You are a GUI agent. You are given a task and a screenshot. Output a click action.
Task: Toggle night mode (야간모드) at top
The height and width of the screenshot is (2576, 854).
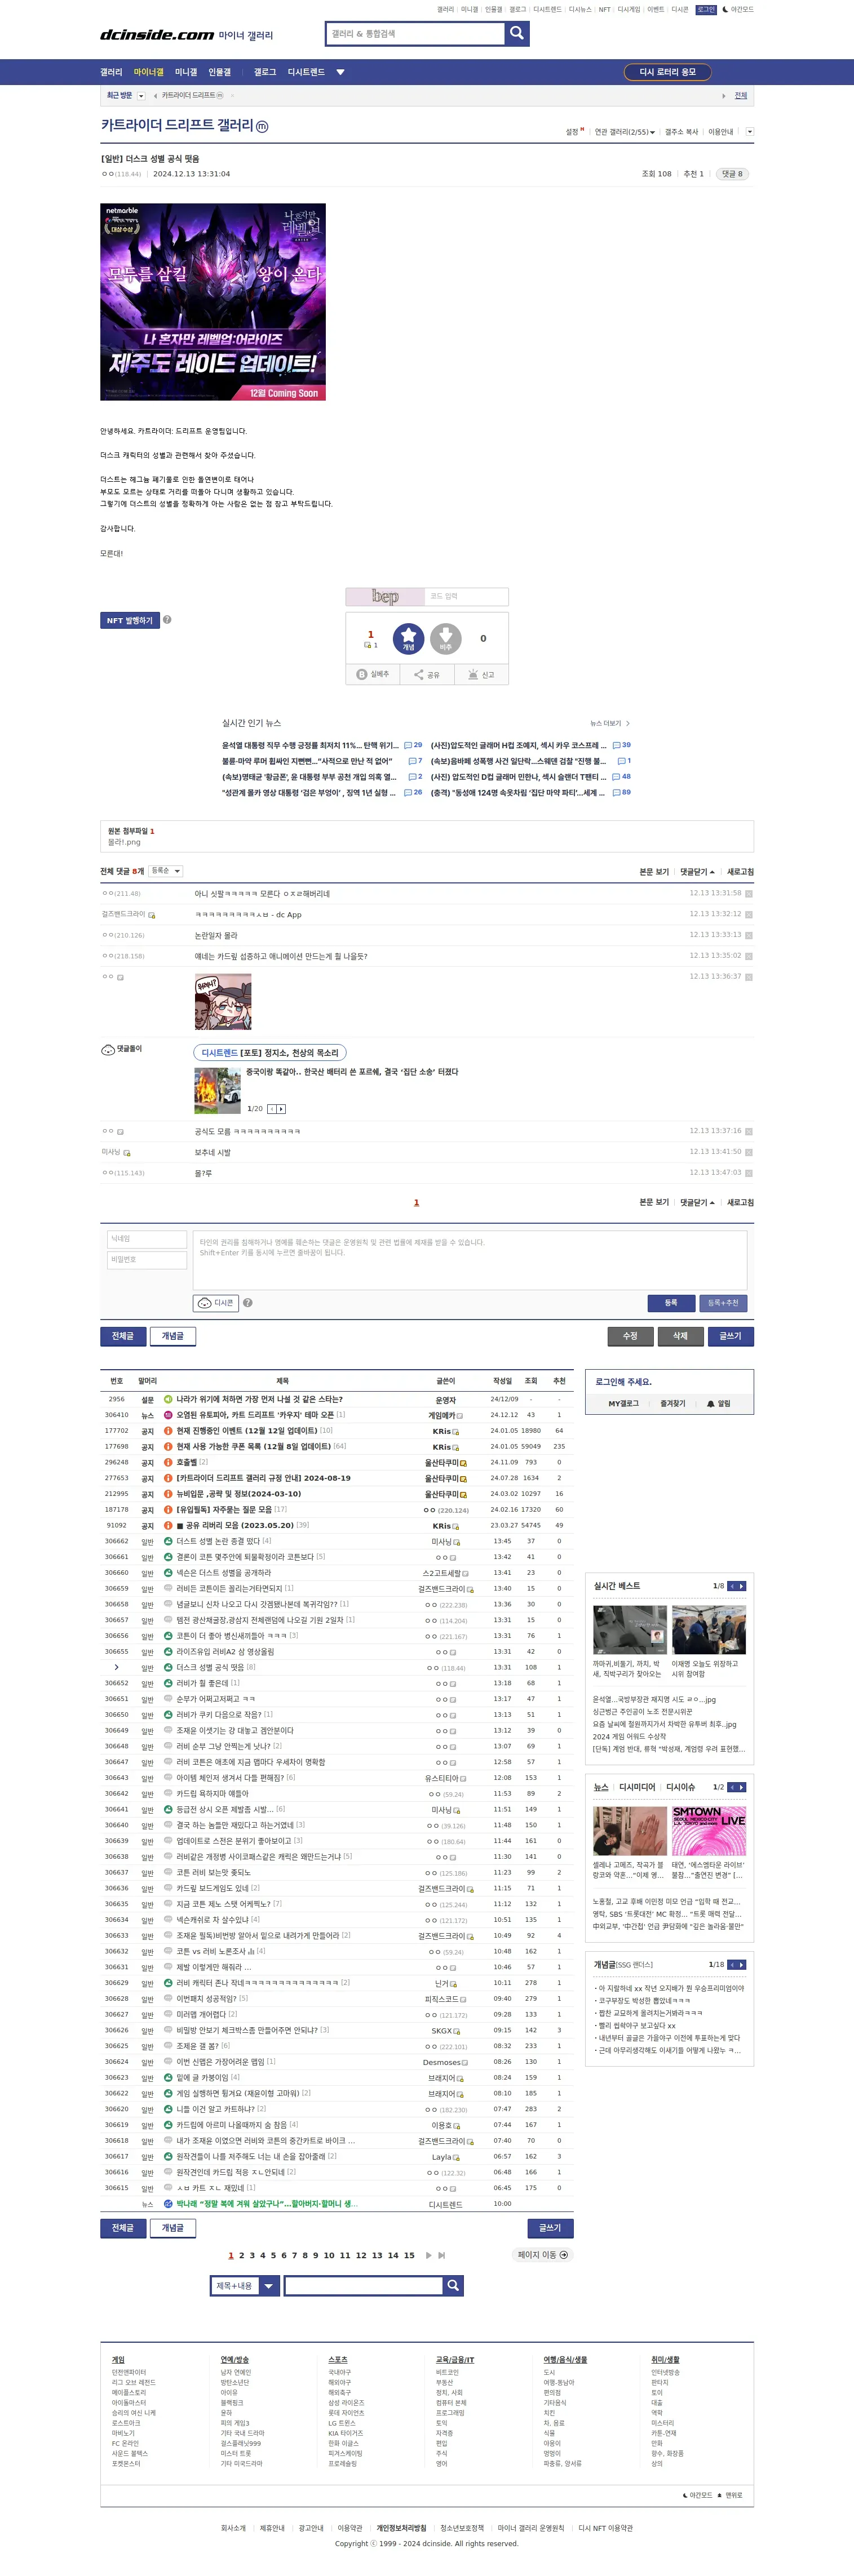click(x=738, y=9)
